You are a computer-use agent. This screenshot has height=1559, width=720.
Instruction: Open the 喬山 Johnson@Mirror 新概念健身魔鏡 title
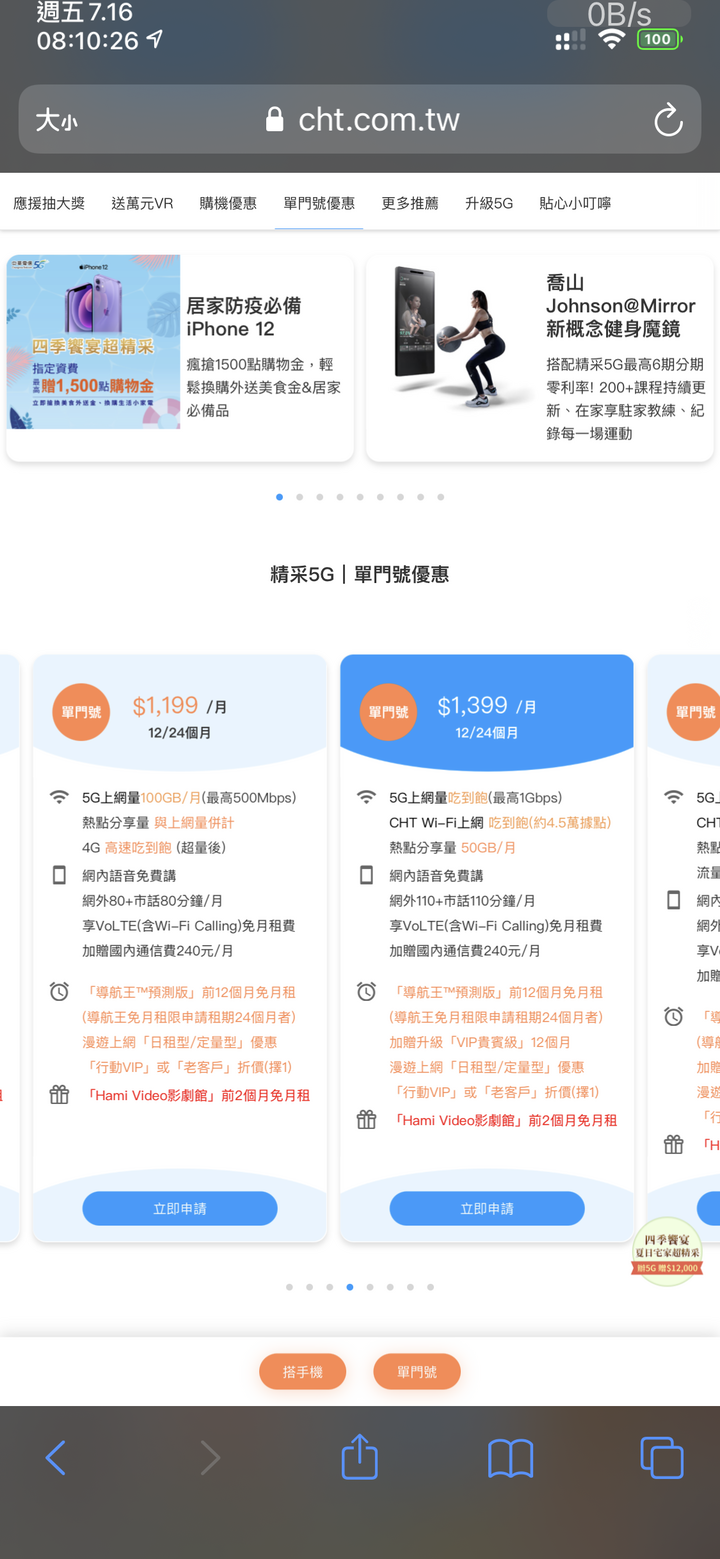(x=621, y=306)
